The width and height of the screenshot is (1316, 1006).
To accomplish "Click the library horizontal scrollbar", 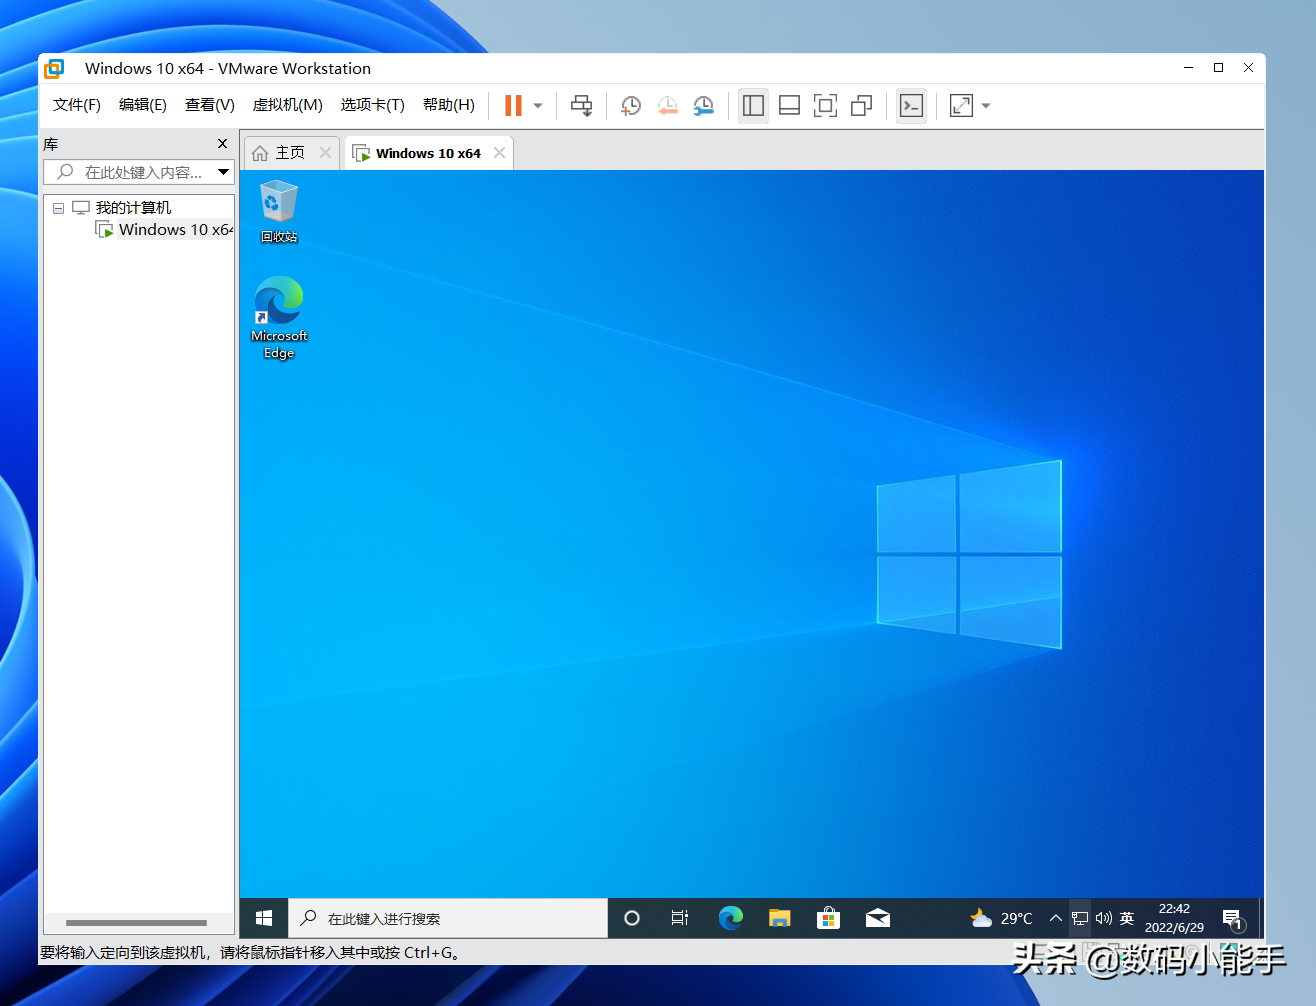I will click(x=136, y=923).
